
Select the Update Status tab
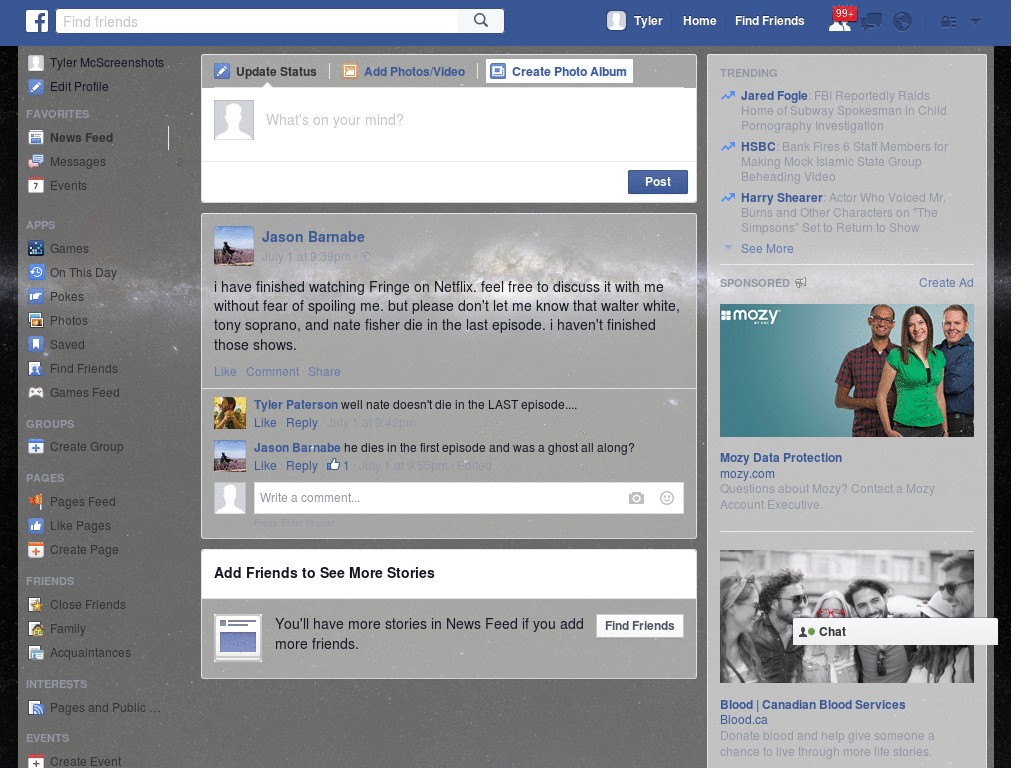[266, 71]
